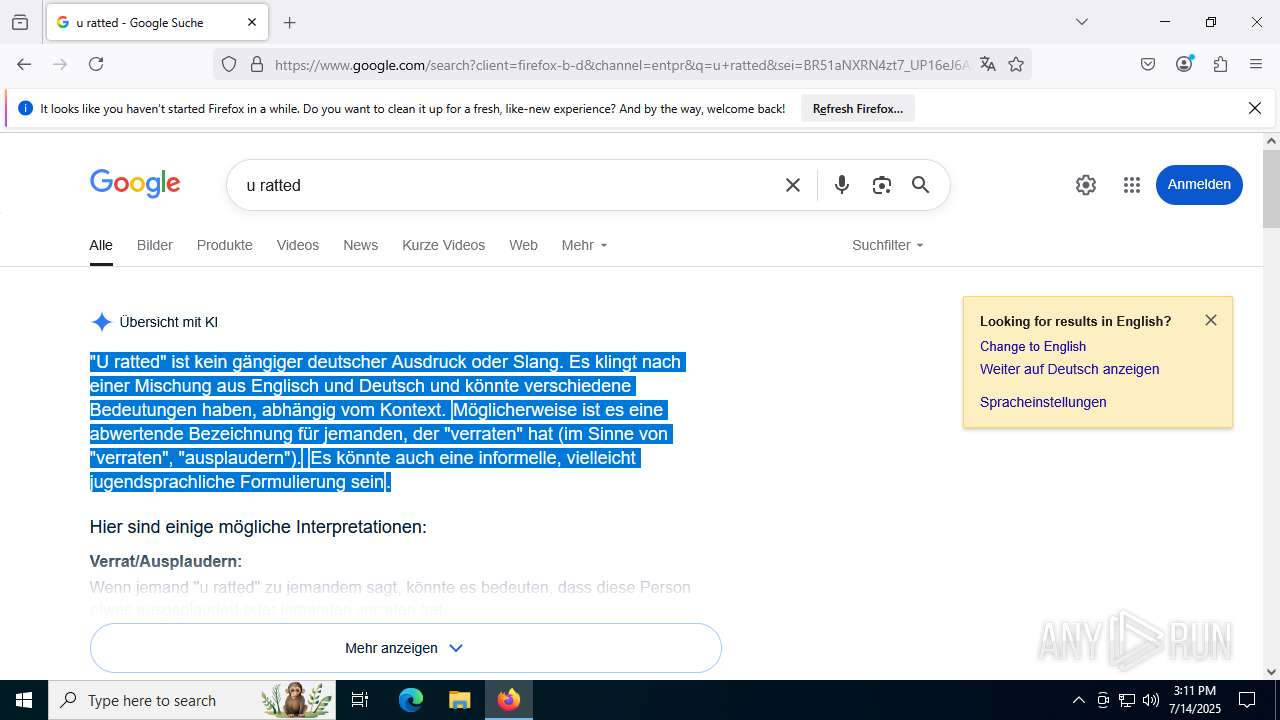The width and height of the screenshot is (1280, 720).
Task: Select the Alle results tab
Action: [101, 245]
